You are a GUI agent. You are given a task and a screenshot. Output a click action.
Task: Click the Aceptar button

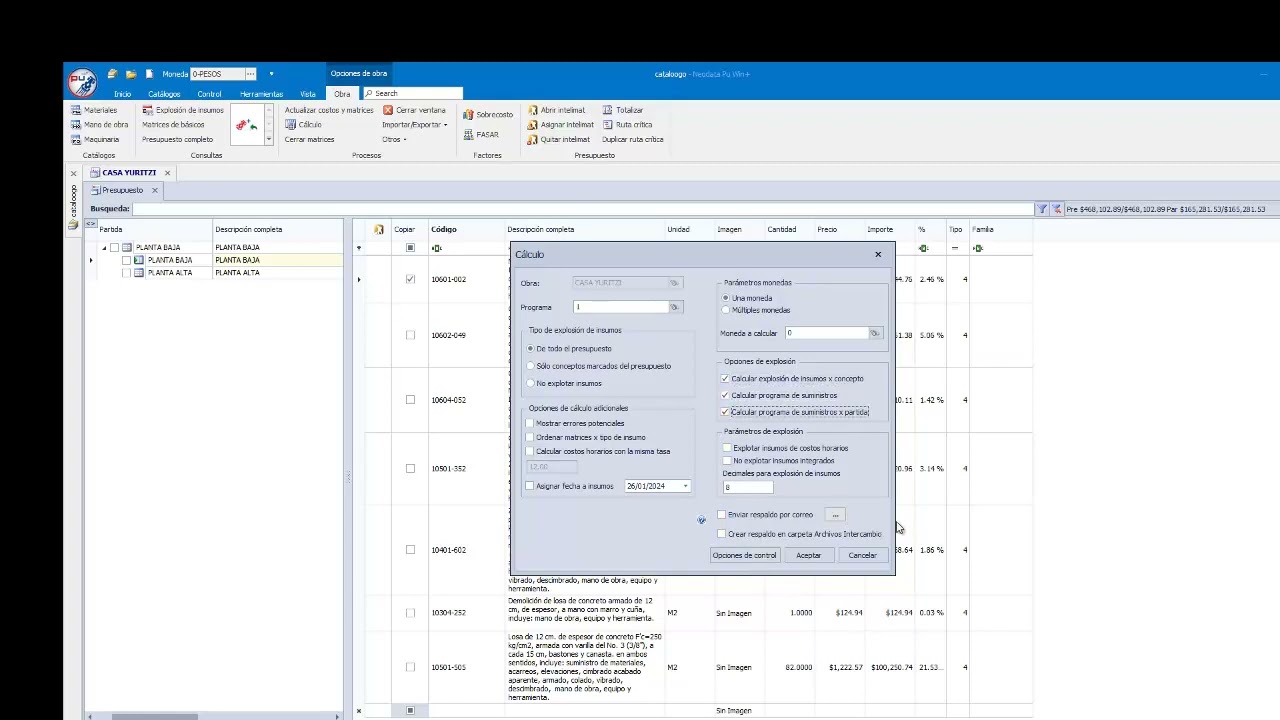[808, 556]
